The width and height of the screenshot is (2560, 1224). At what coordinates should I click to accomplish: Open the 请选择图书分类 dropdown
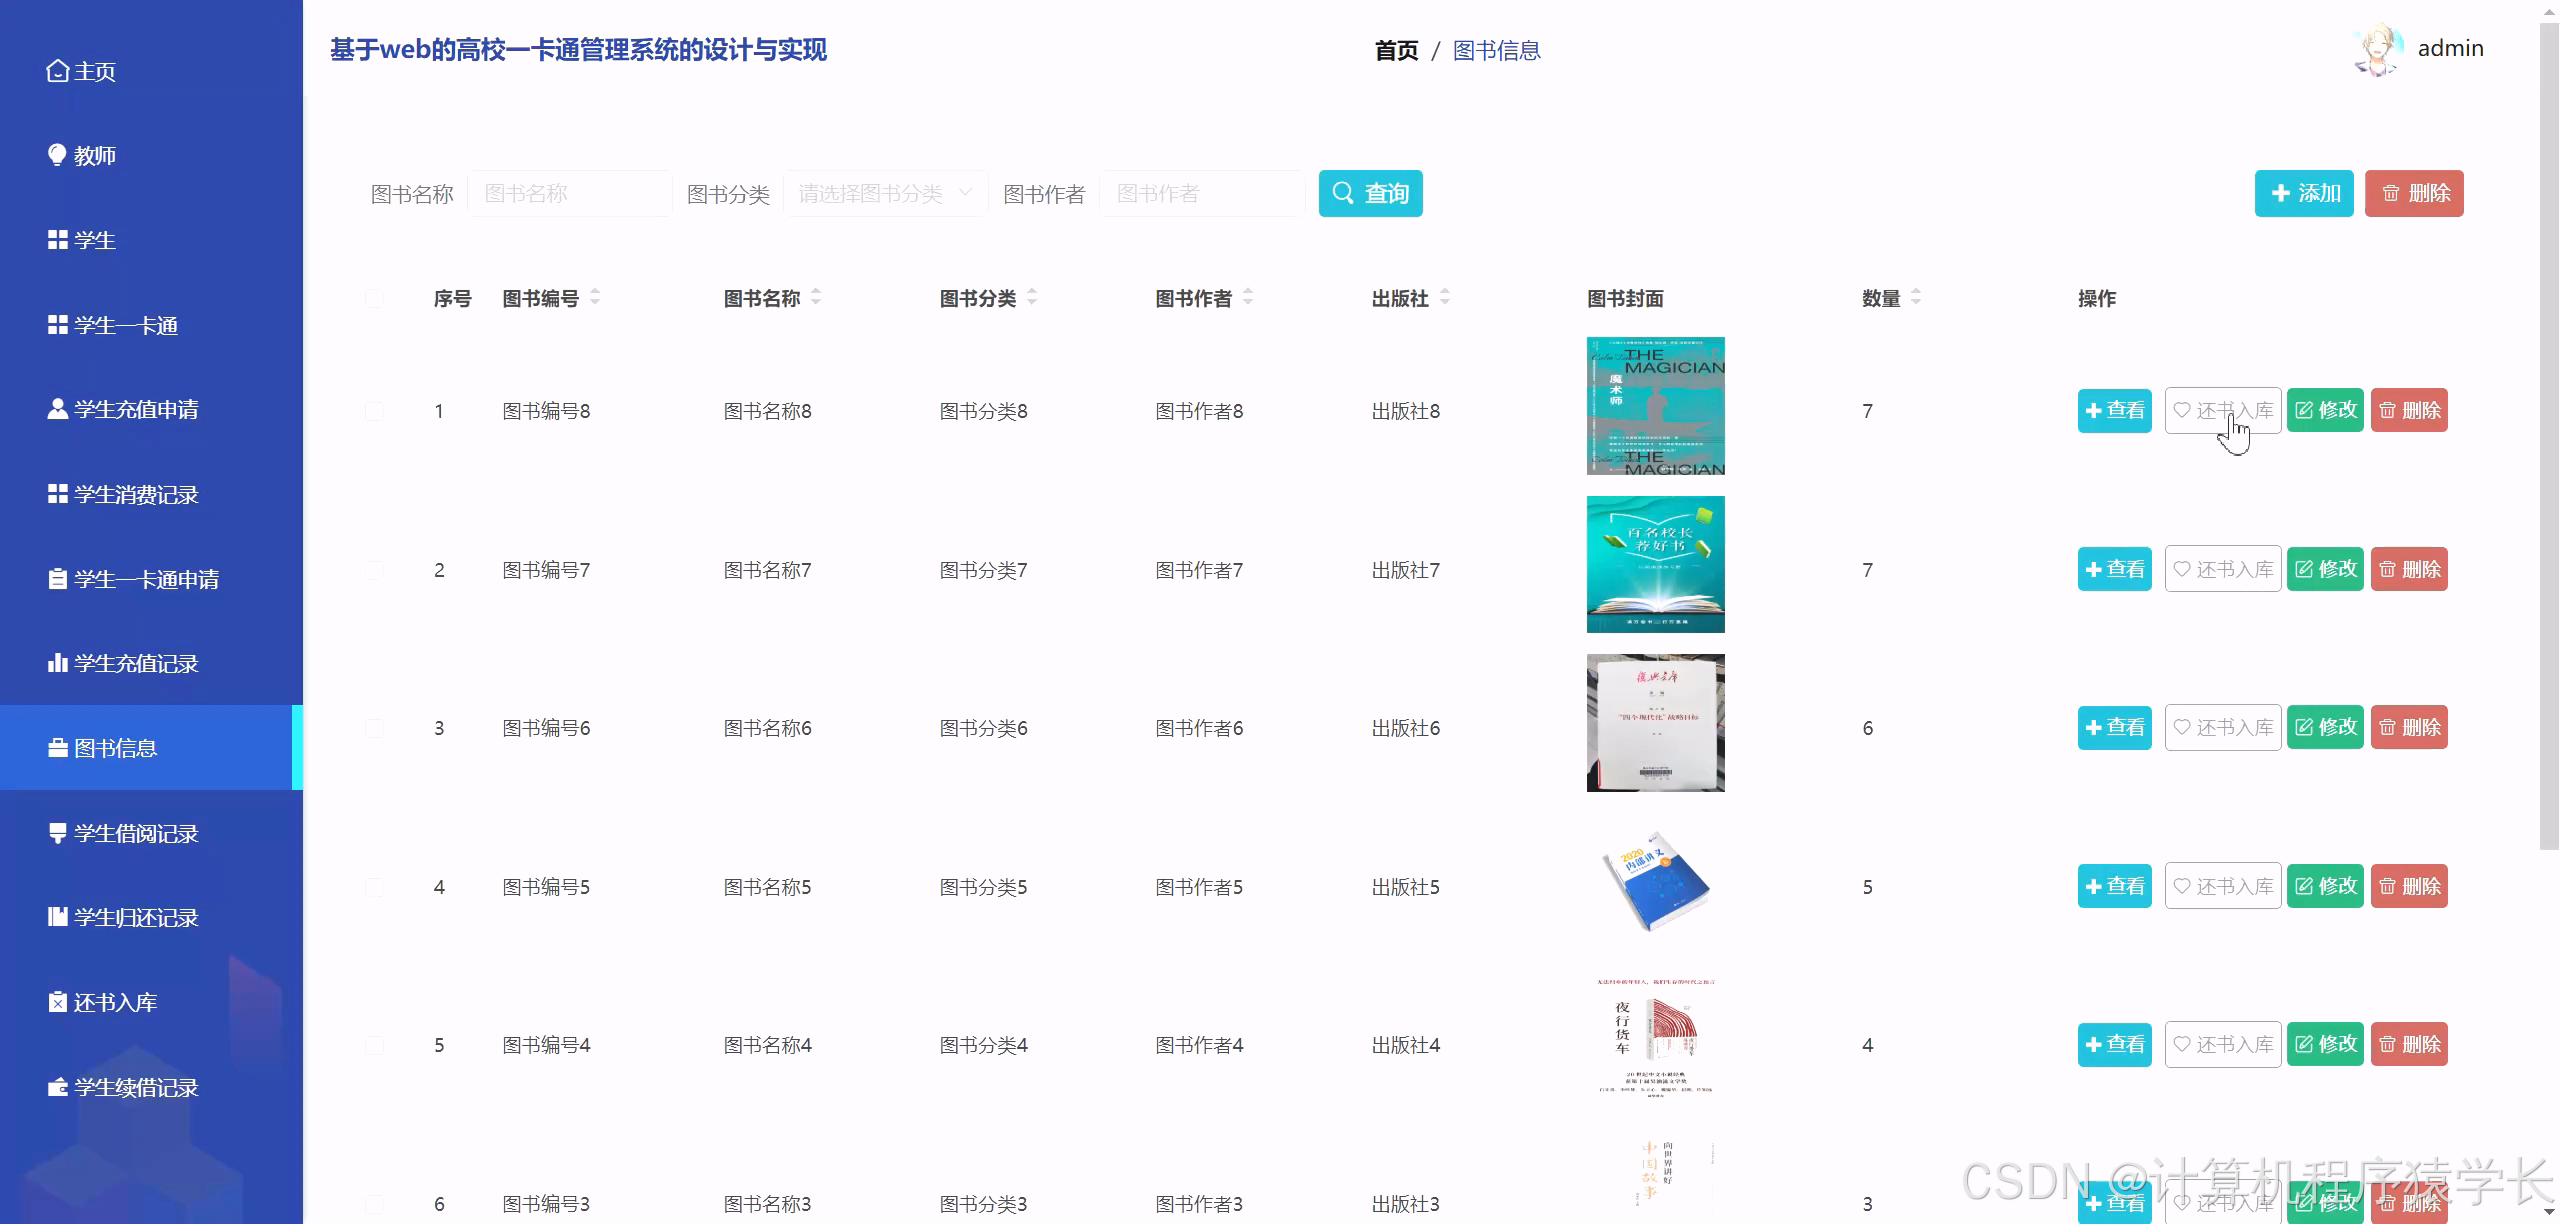click(884, 193)
